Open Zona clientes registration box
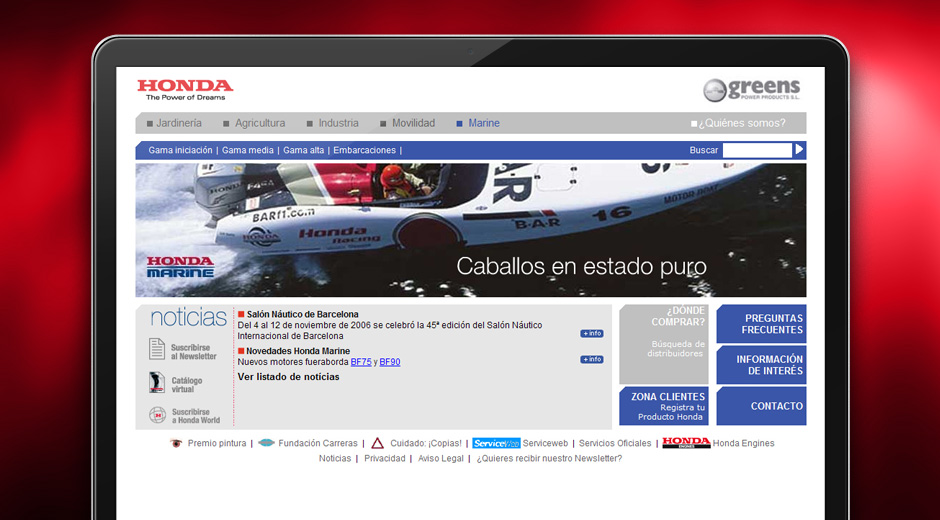The height and width of the screenshot is (520, 940). point(664,406)
